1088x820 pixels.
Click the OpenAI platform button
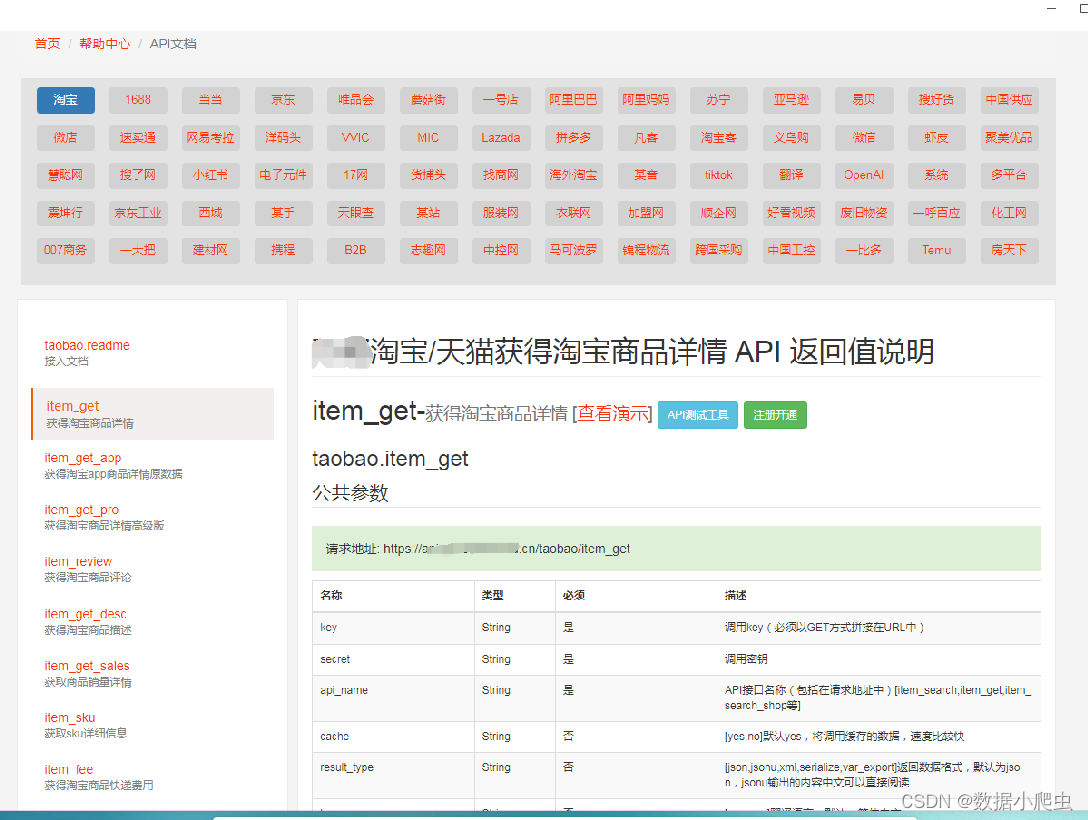[864, 175]
